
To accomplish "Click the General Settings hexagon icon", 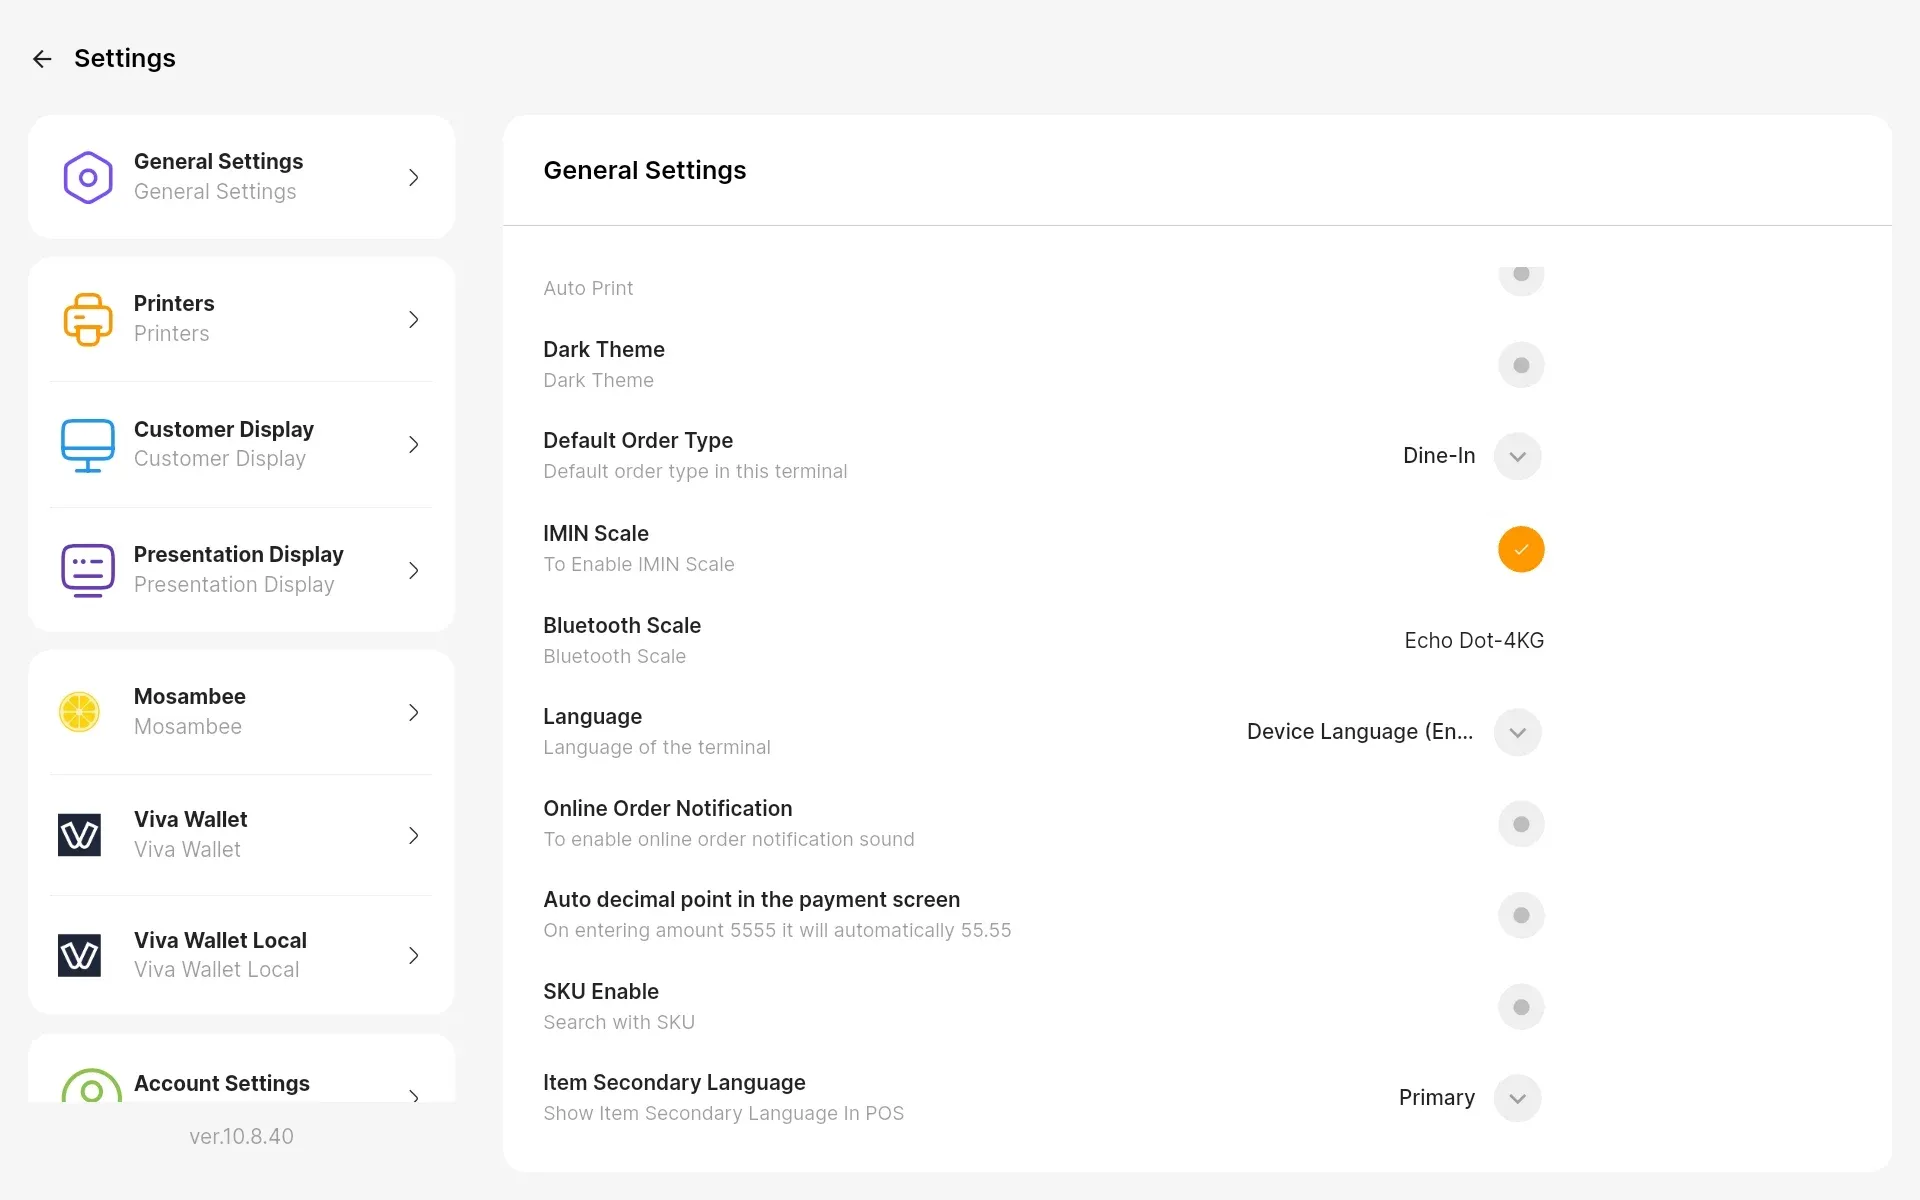I will pyautogui.click(x=88, y=177).
